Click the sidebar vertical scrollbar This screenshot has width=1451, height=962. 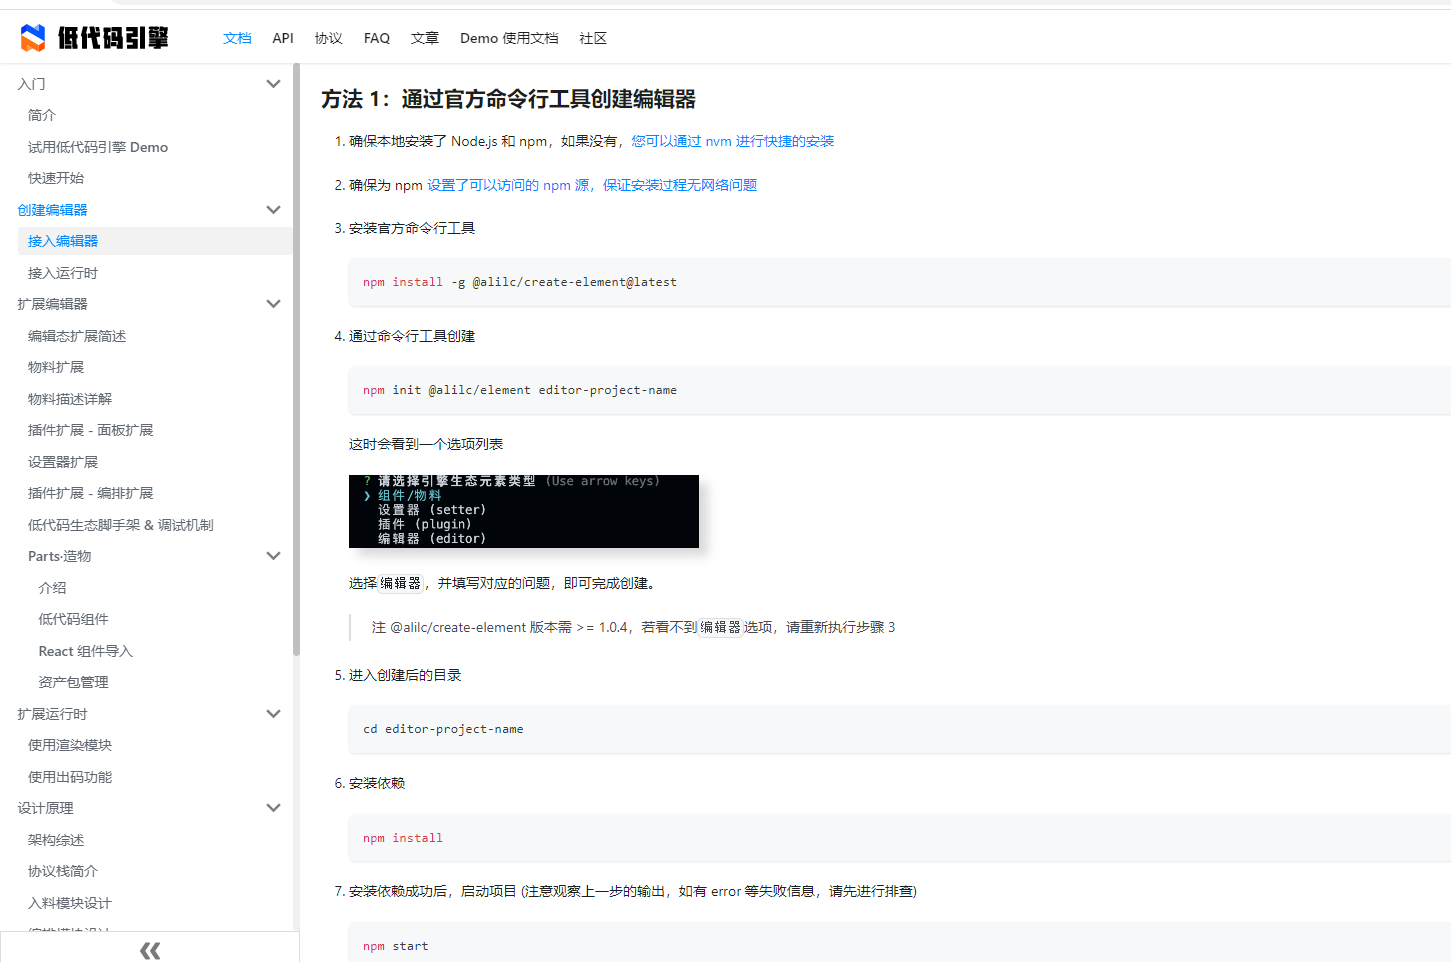(296, 360)
